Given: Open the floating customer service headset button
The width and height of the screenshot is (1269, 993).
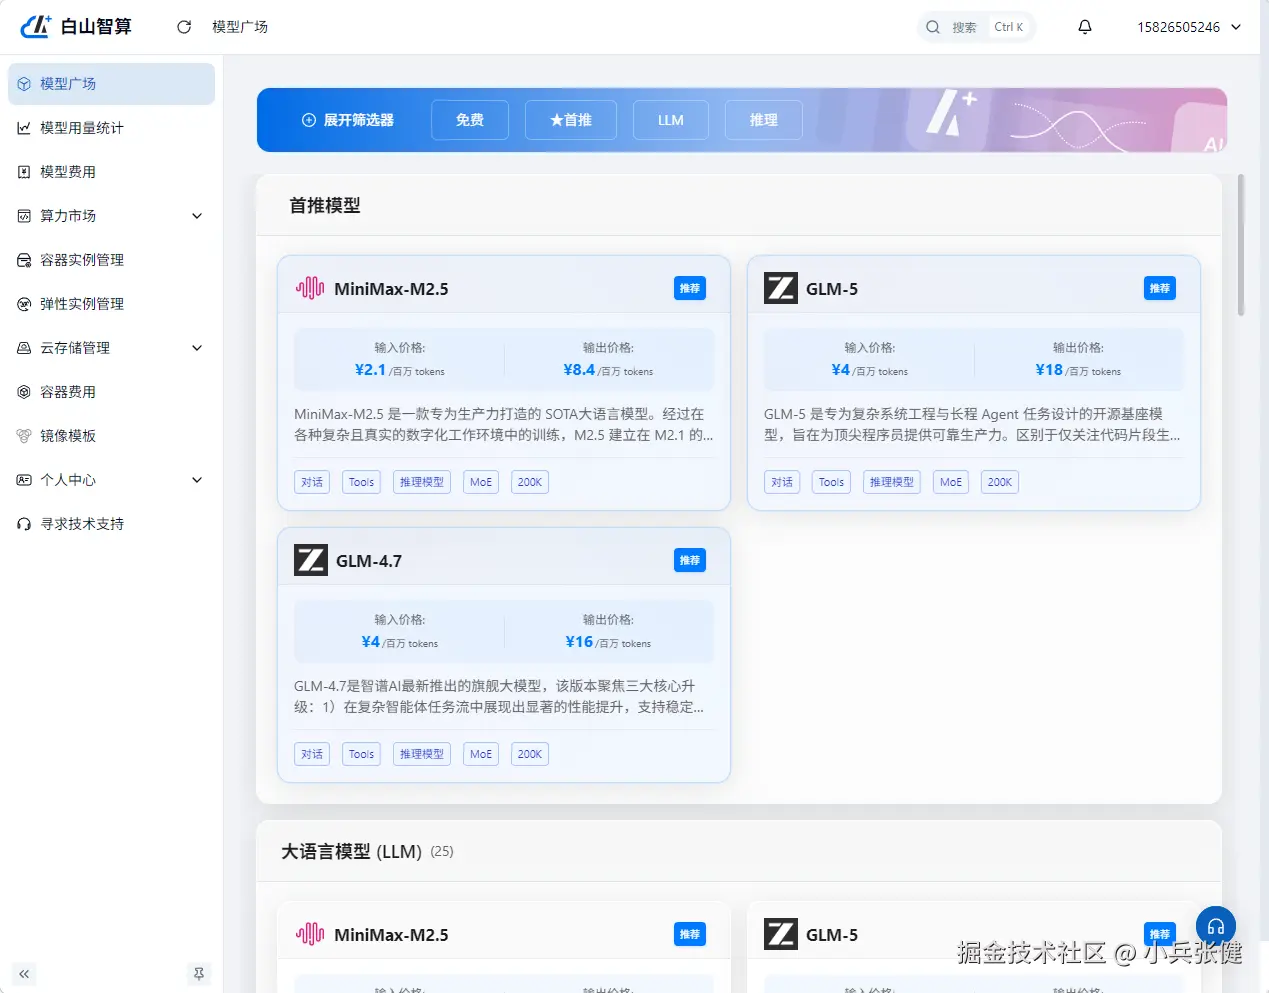Looking at the screenshot, I should (1216, 927).
